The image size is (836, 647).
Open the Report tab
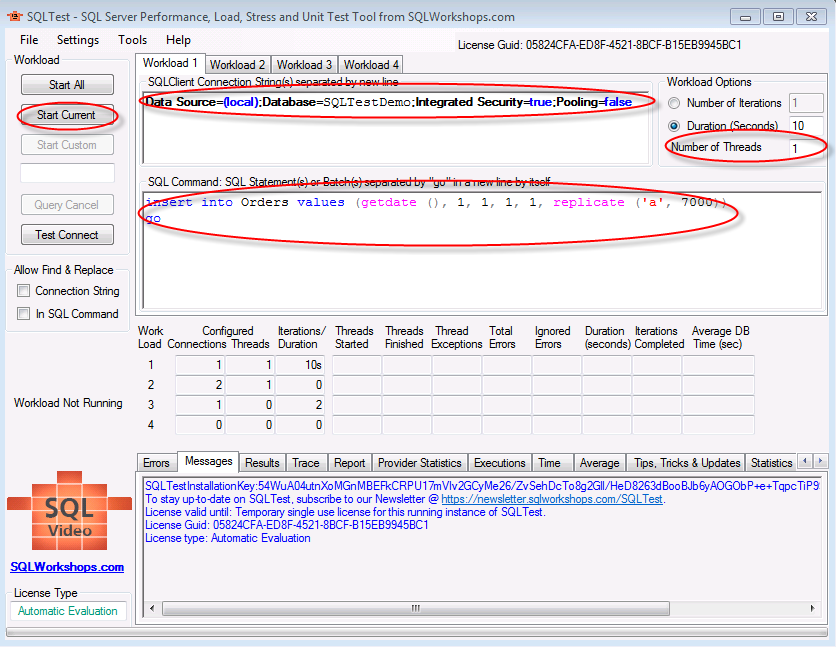point(350,463)
